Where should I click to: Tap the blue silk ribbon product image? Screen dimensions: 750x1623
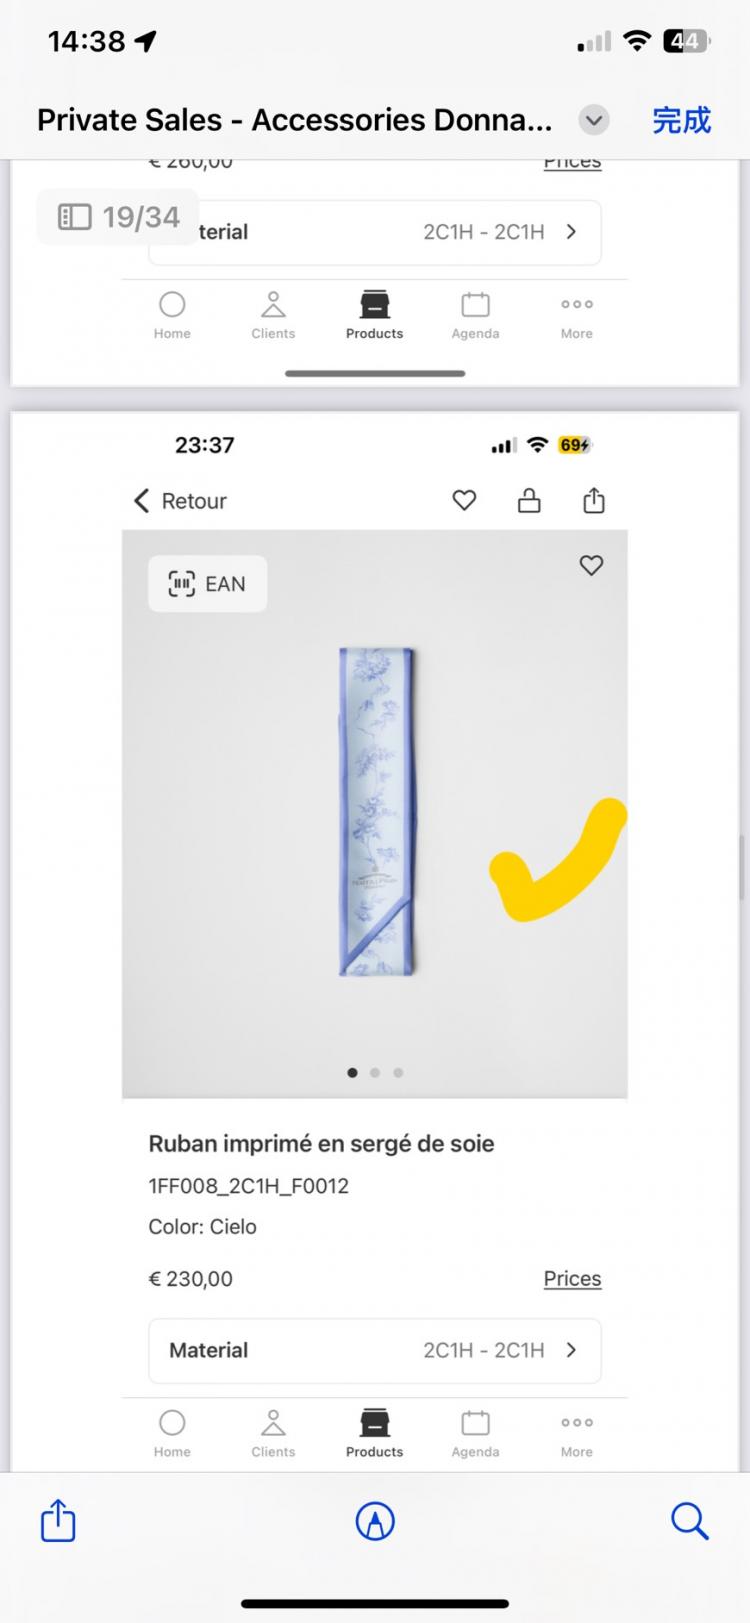click(377, 811)
